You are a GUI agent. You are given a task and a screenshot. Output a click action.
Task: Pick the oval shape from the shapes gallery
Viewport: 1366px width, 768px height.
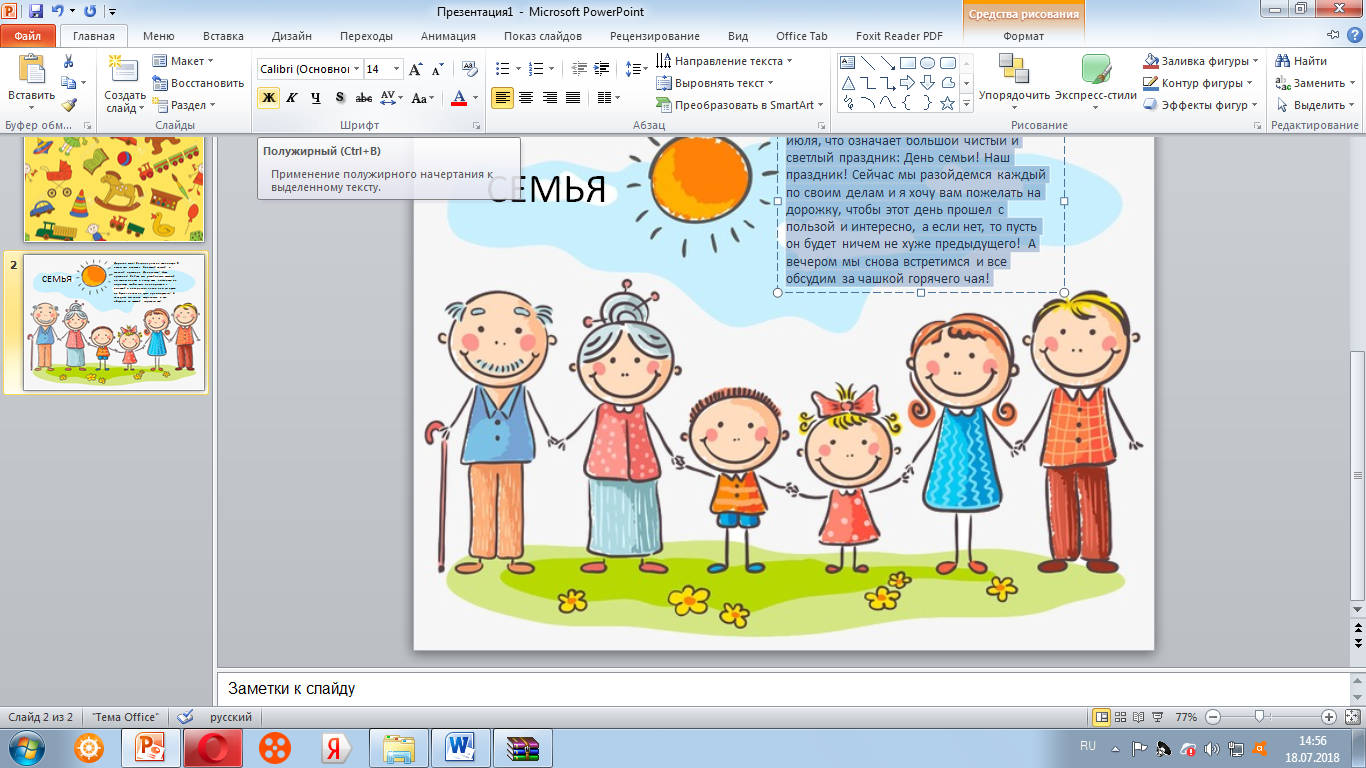(x=927, y=63)
